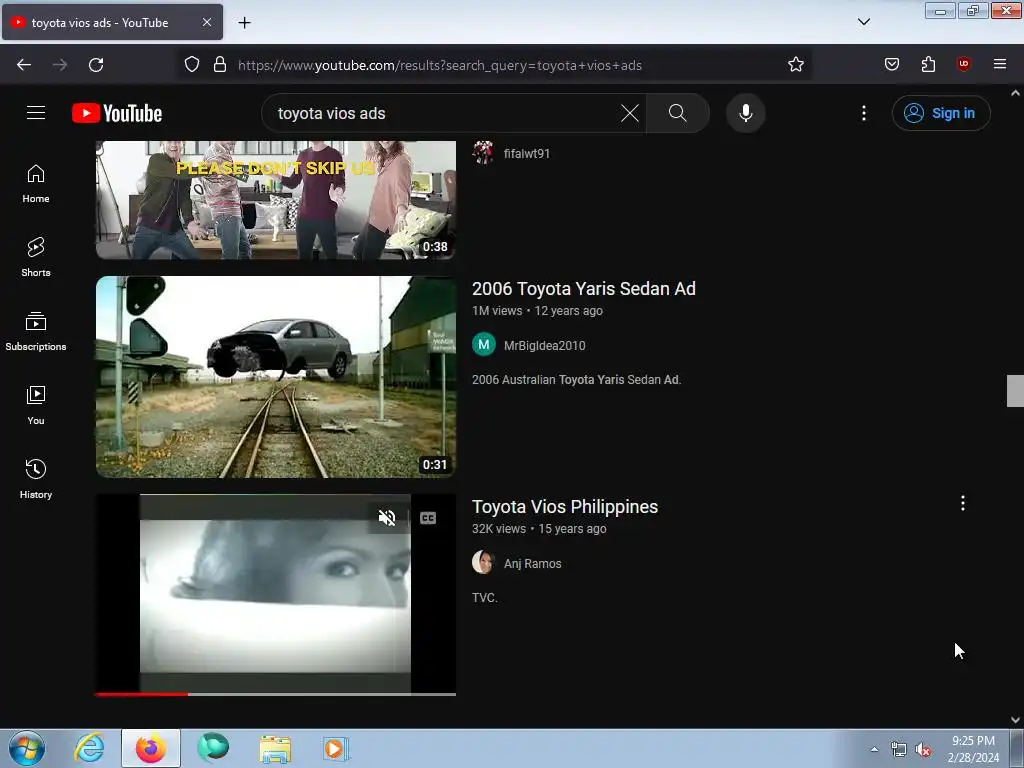Open YouTube settings three-dot menu
The image size is (1024, 768).
click(864, 113)
